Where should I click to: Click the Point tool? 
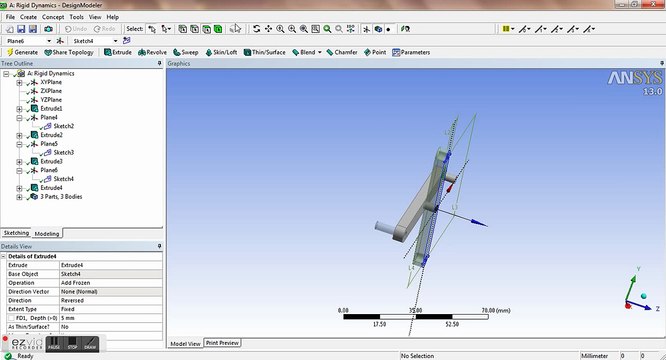click(x=375, y=52)
